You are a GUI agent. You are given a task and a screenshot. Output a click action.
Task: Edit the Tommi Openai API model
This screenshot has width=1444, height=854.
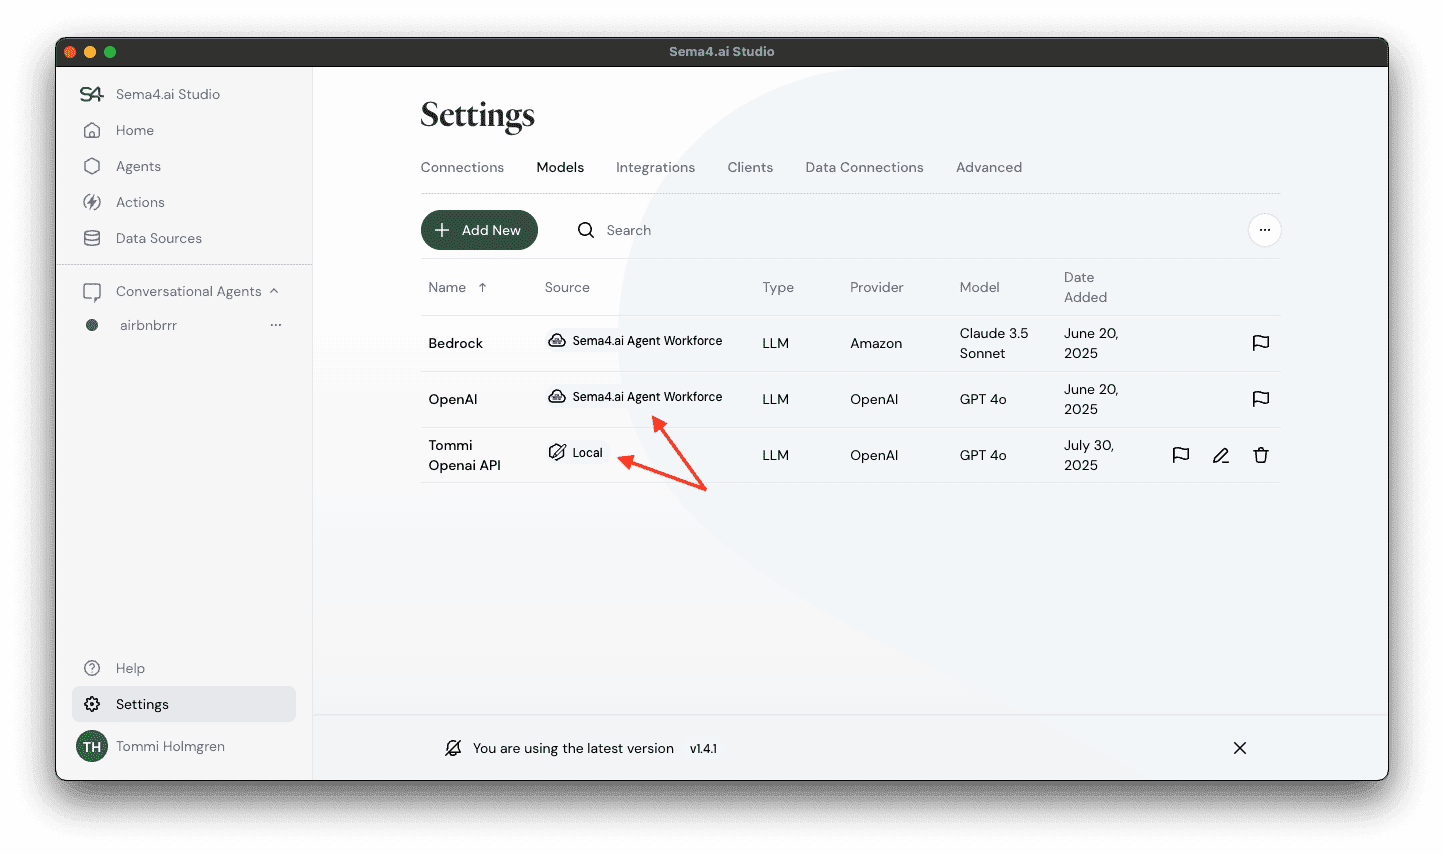(x=1220, y=455)
